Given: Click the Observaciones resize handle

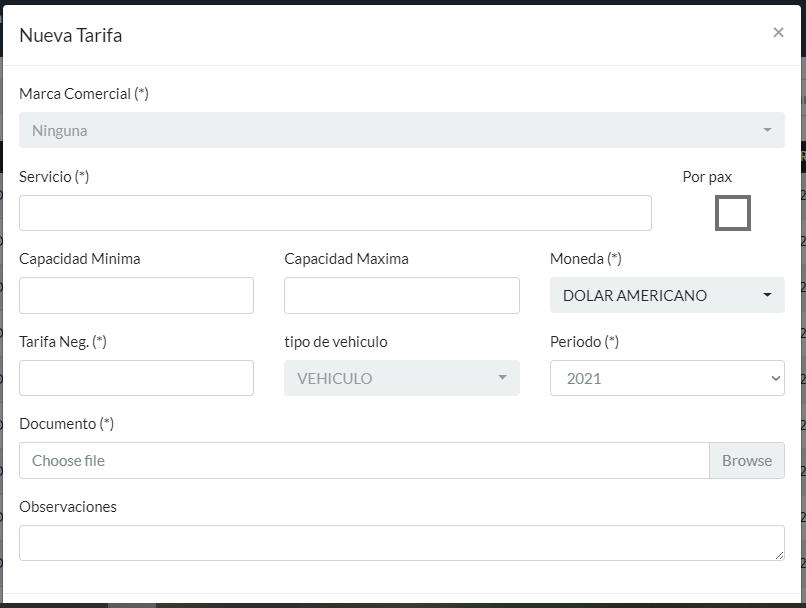Looking at the screenshot, I should pyautogui.click(x=779, y=555).
